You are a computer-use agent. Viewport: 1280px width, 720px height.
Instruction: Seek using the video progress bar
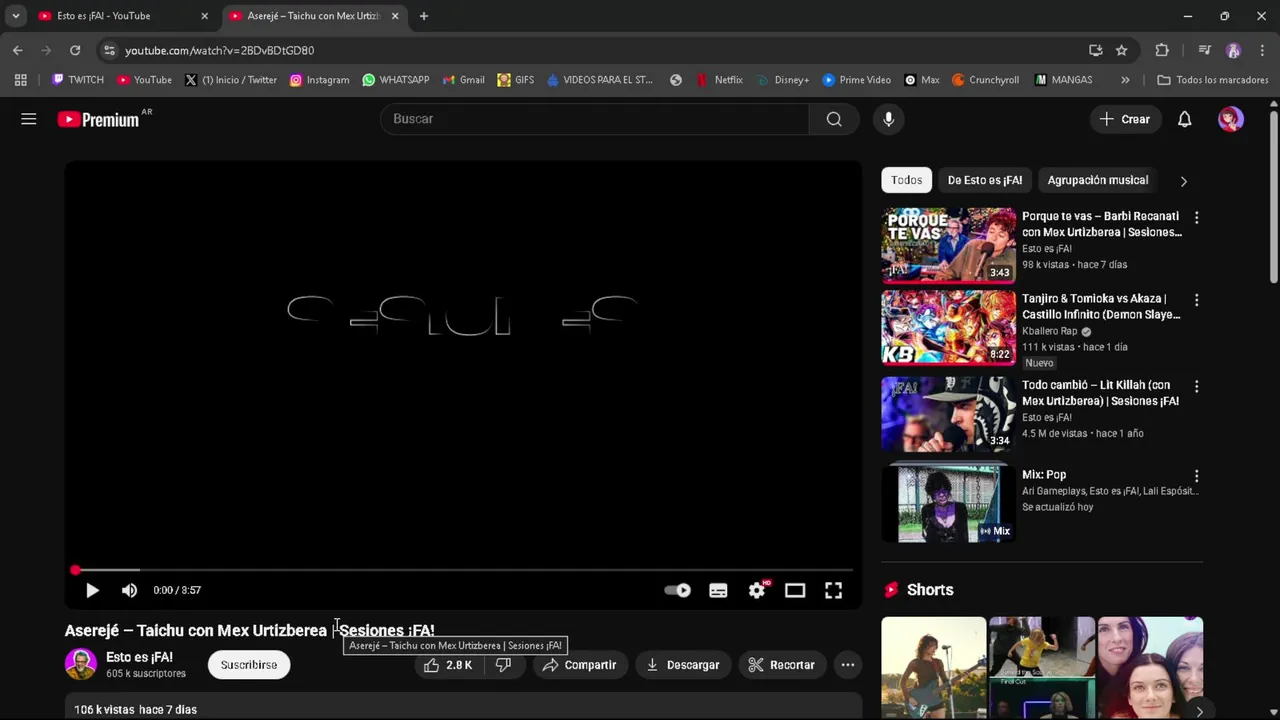(463, 570)
